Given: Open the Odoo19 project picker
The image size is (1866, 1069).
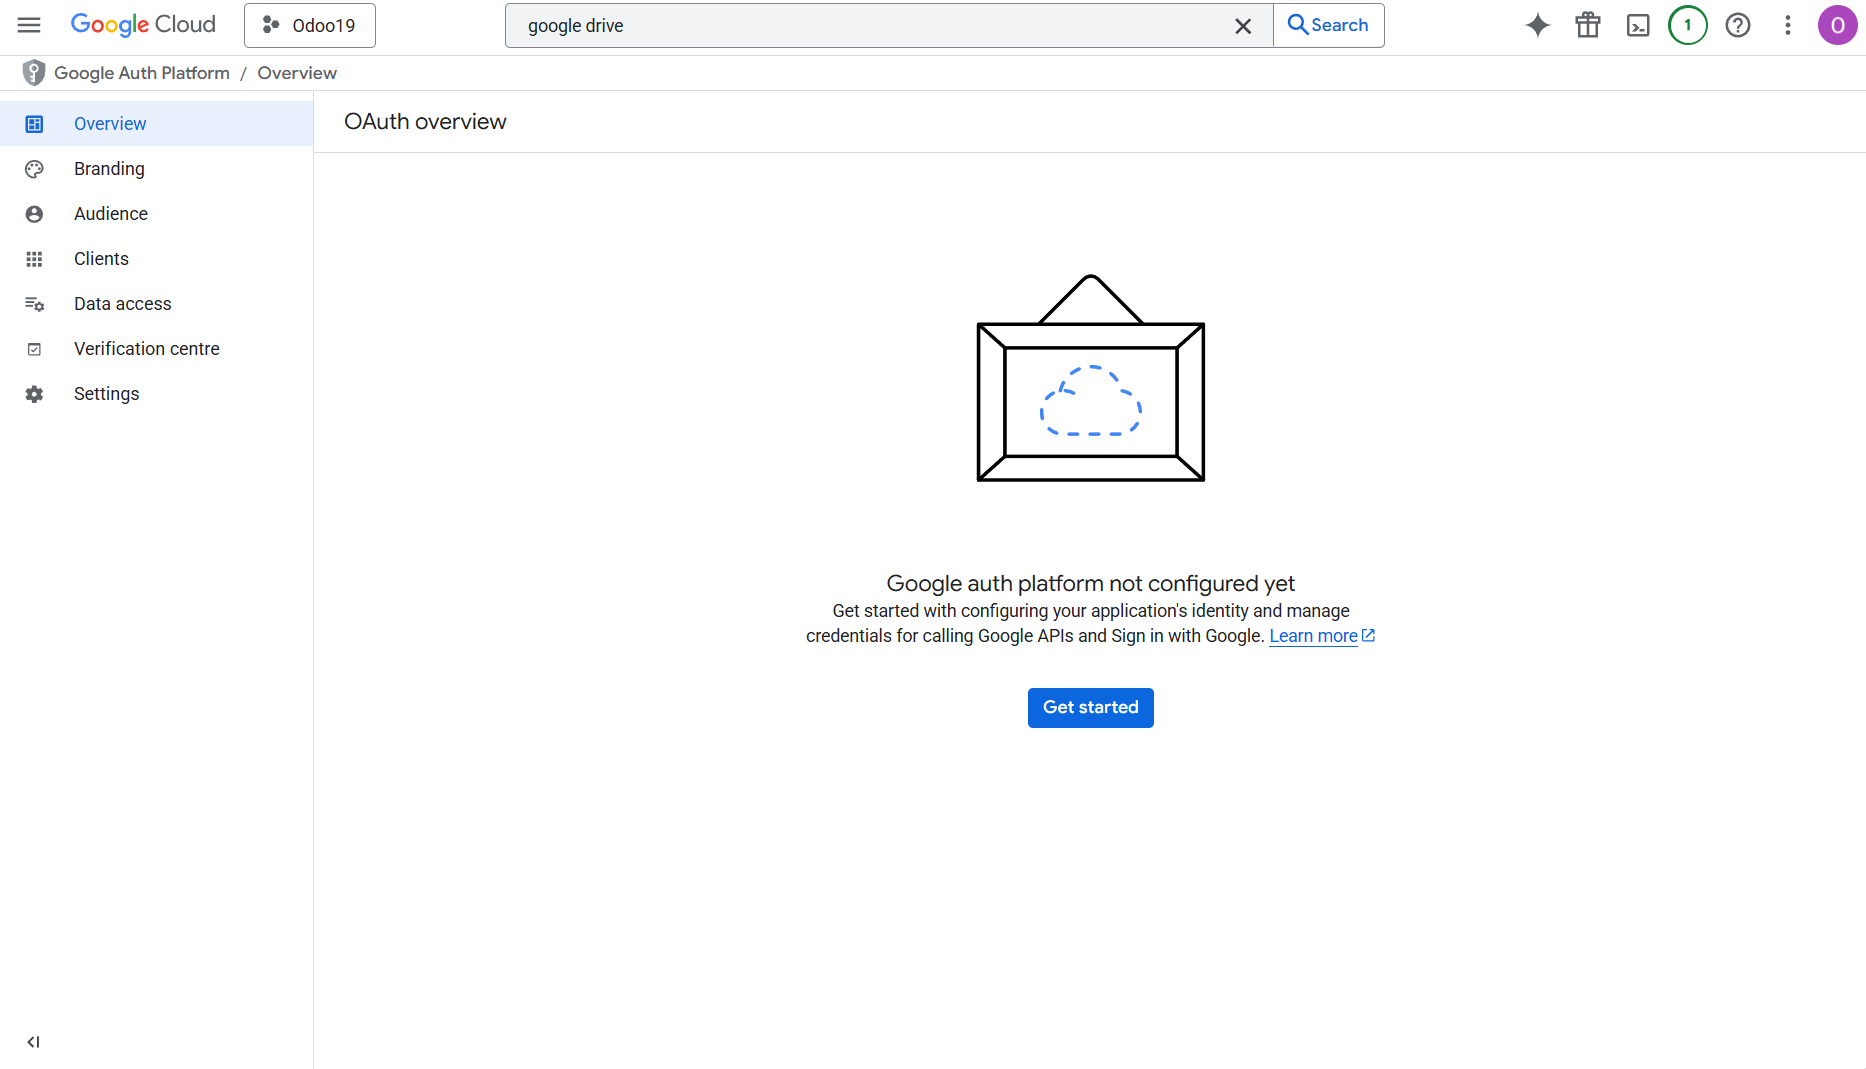Looking at the screenshot, I should [x=310, y=25].
